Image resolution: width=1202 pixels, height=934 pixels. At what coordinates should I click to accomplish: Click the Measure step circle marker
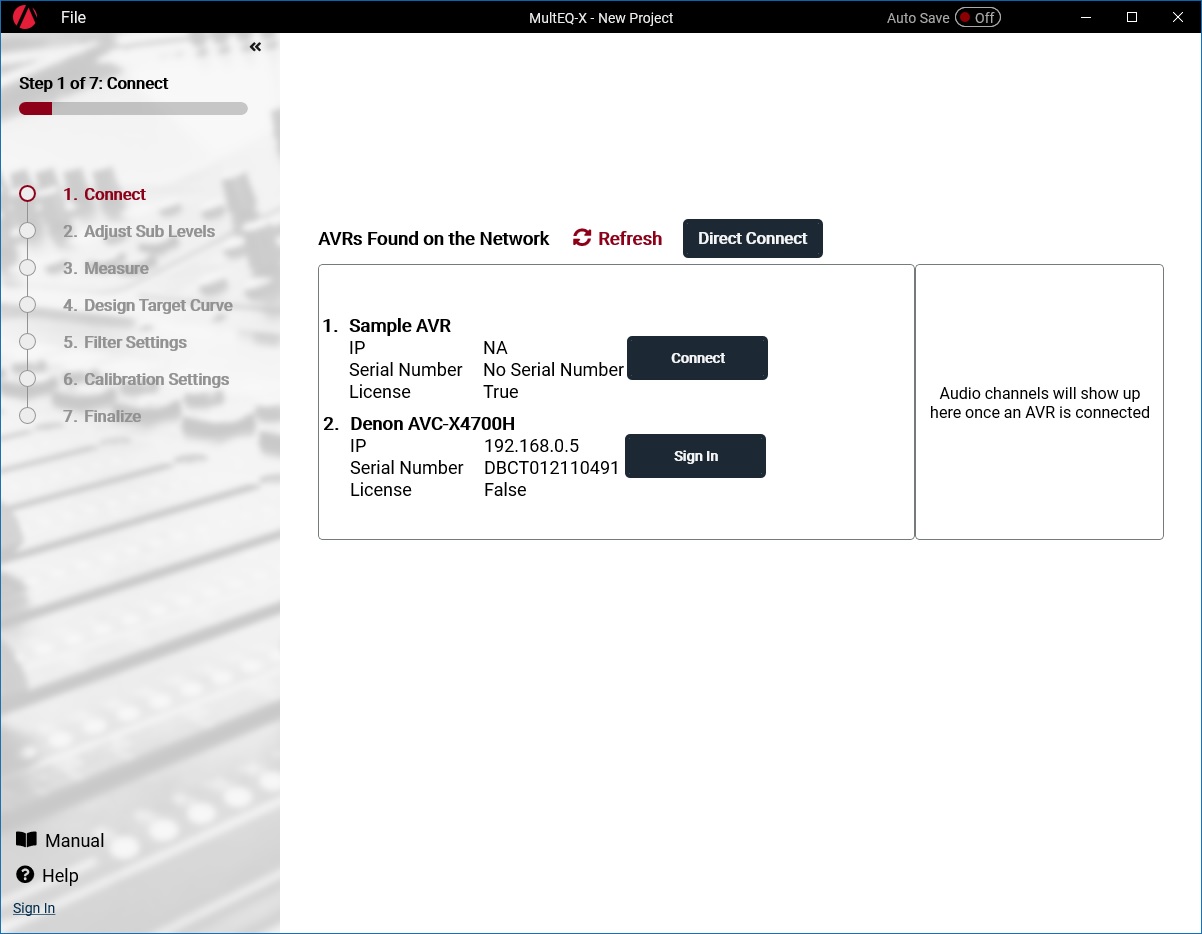coord(28,268)
